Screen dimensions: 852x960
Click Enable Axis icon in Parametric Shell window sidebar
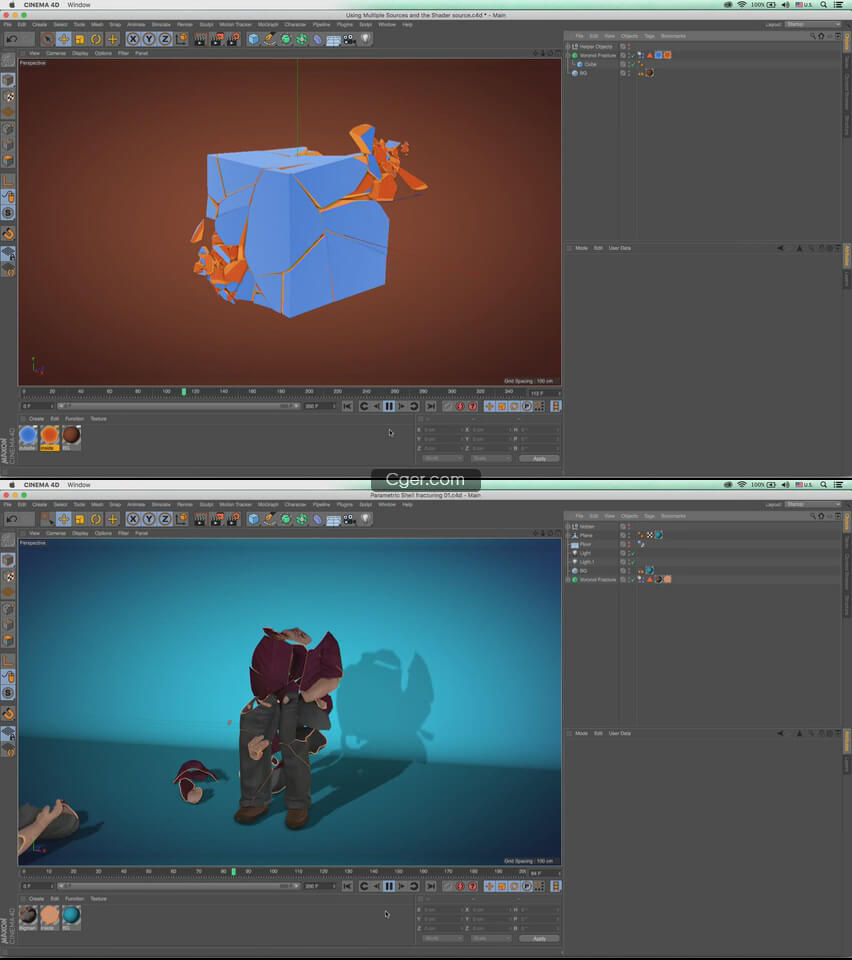coord(8,661)
